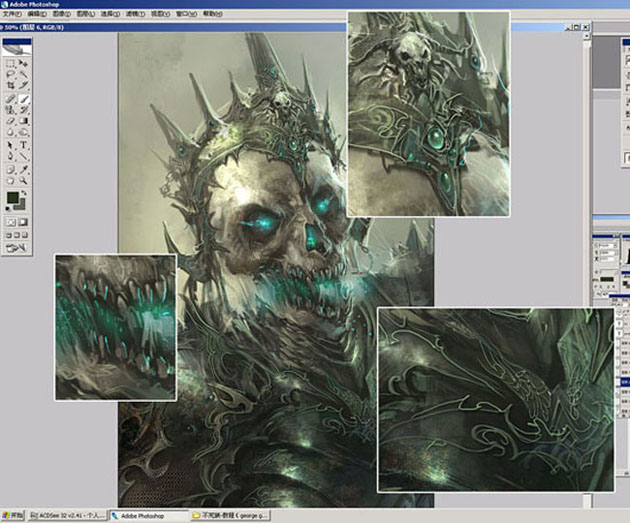Select the Hand tool

pos(10,181)
